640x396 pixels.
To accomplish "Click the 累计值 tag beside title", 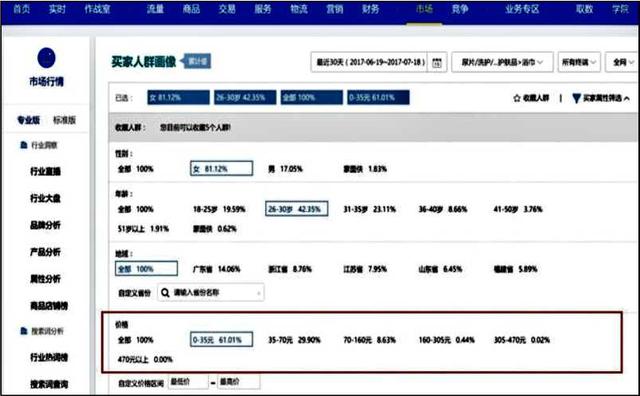I will tap(198, 62).
